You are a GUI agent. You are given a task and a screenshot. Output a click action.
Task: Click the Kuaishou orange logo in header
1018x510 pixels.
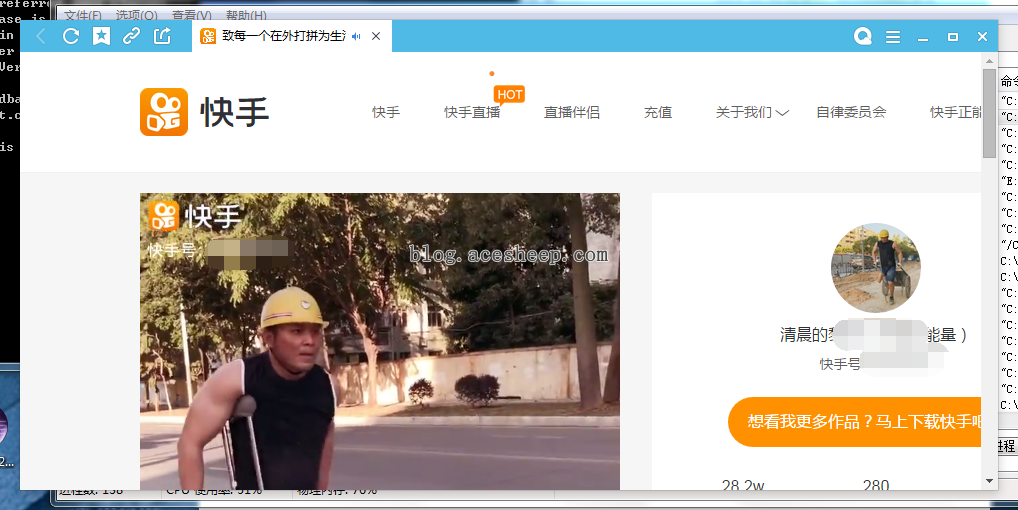164,112
